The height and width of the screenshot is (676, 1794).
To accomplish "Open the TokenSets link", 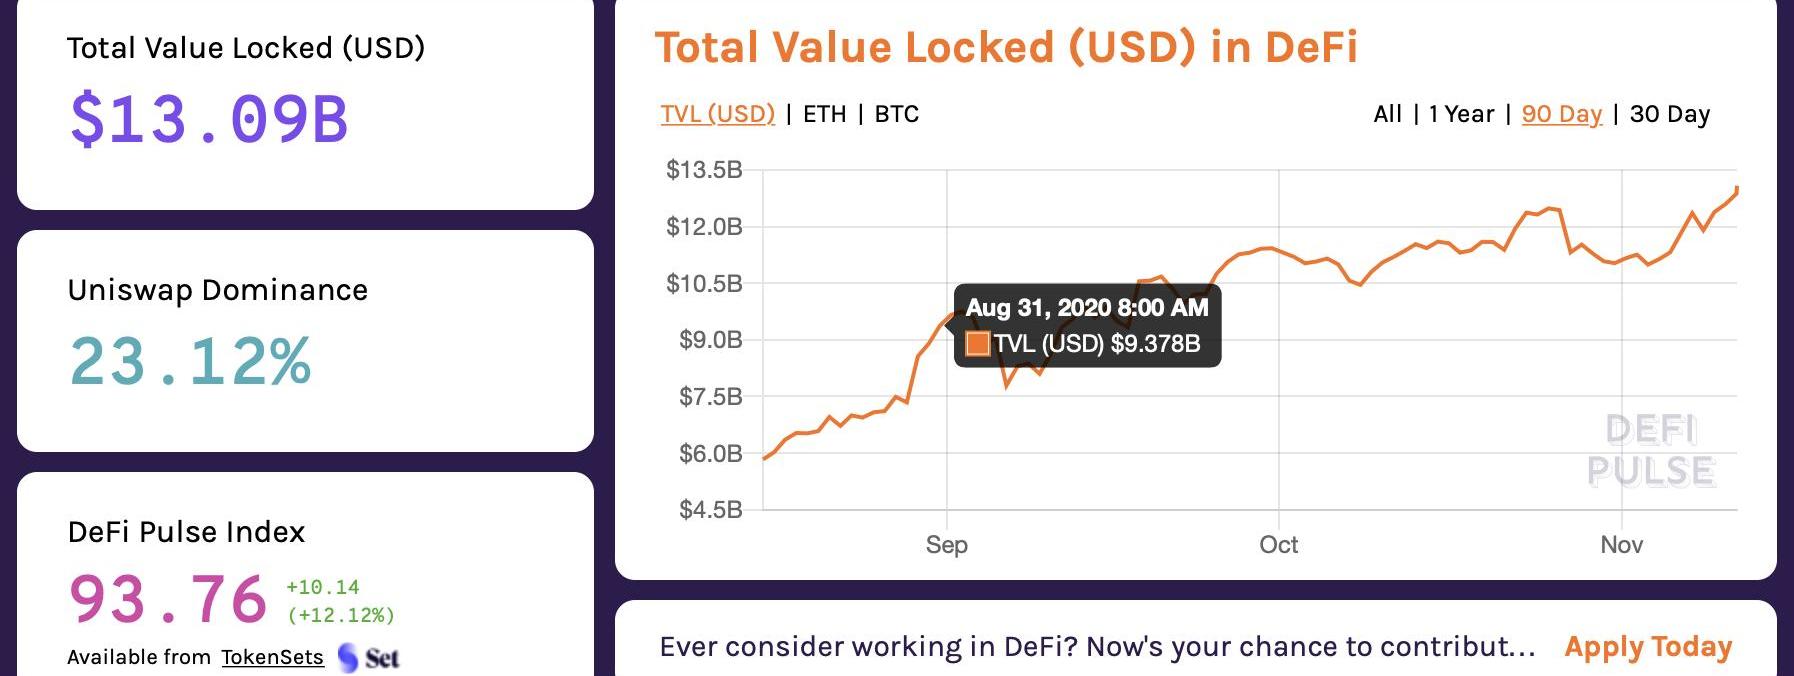I will tap(272, 657).
